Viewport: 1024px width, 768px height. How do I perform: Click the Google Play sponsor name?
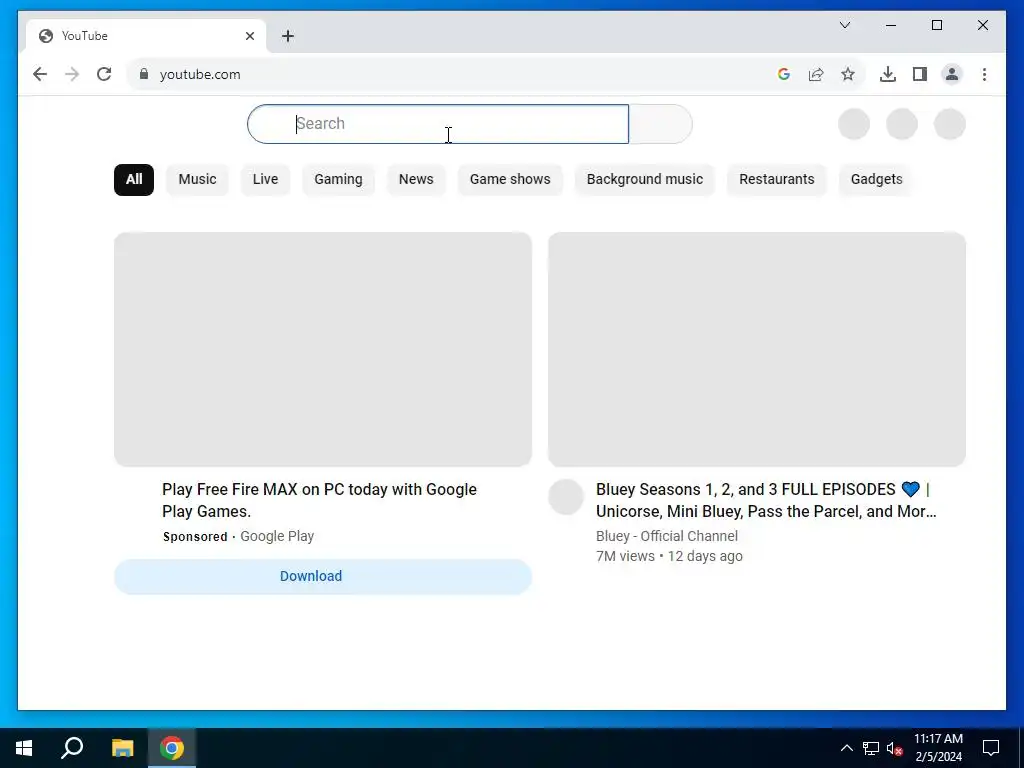(277, 536)
